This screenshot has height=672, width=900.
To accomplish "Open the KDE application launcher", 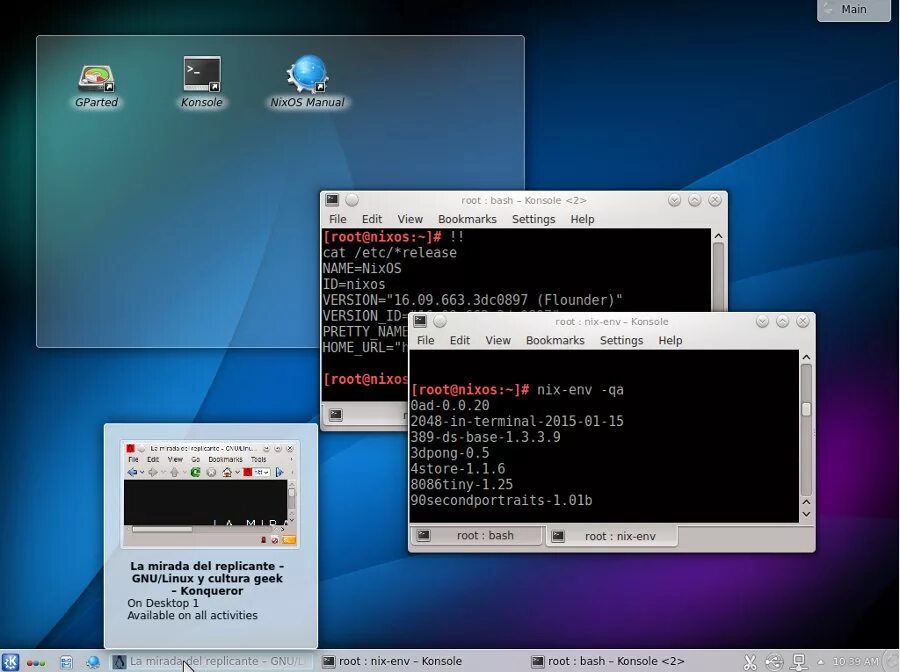I will coord(10,662).
